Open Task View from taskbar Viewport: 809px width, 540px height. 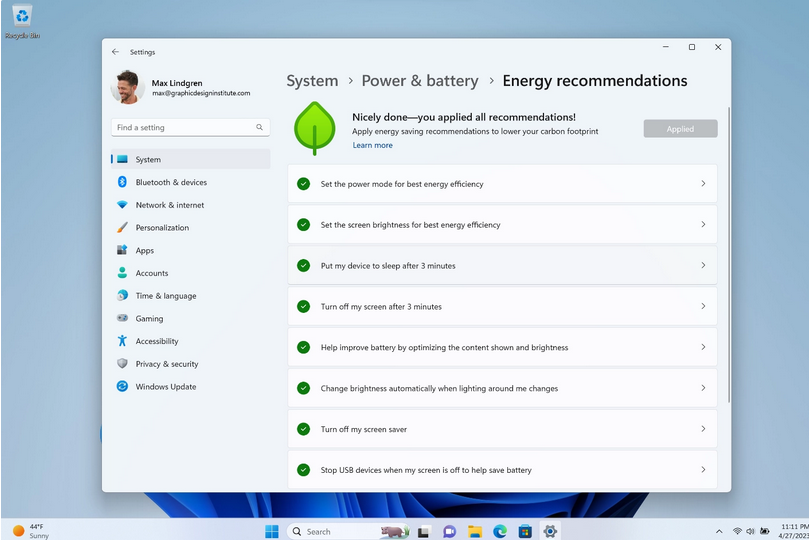tap(424, 531)
